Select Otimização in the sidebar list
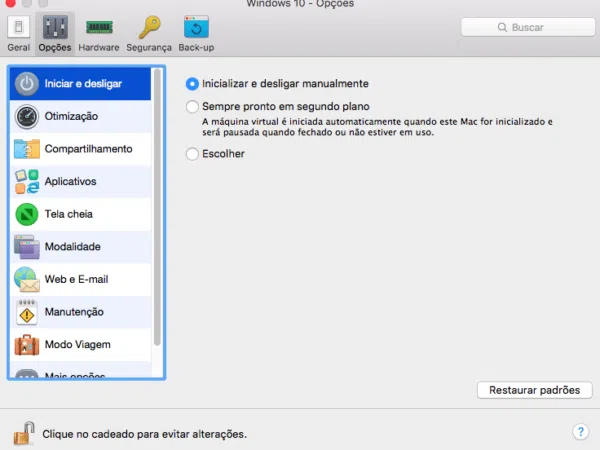The width and height of the screenshot is (600, 450). pyautogui.click(x=80, y=116)
